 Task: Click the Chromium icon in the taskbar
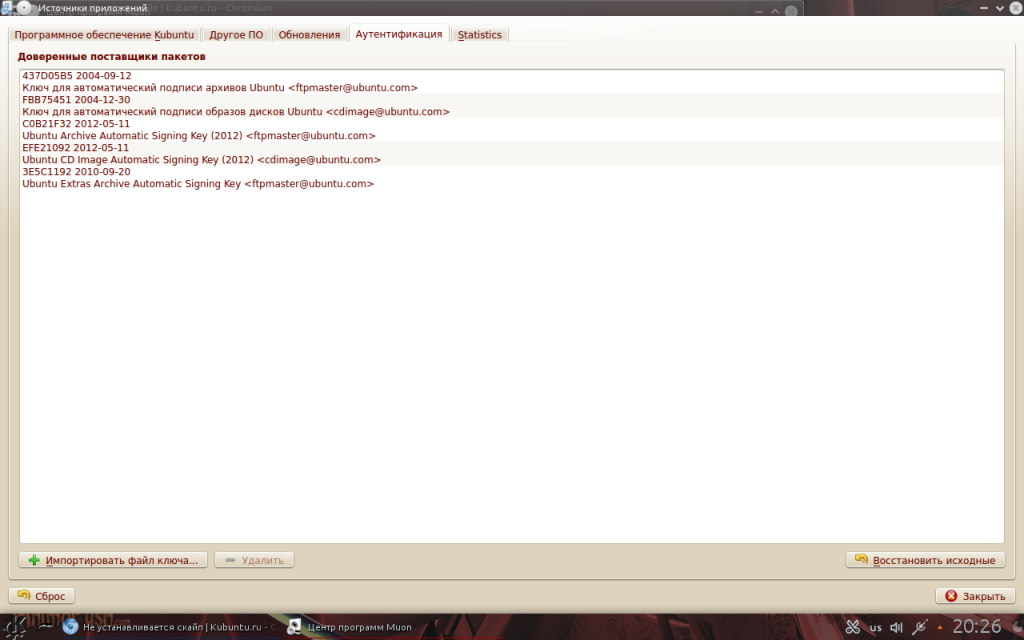click(x=71, y=627)
